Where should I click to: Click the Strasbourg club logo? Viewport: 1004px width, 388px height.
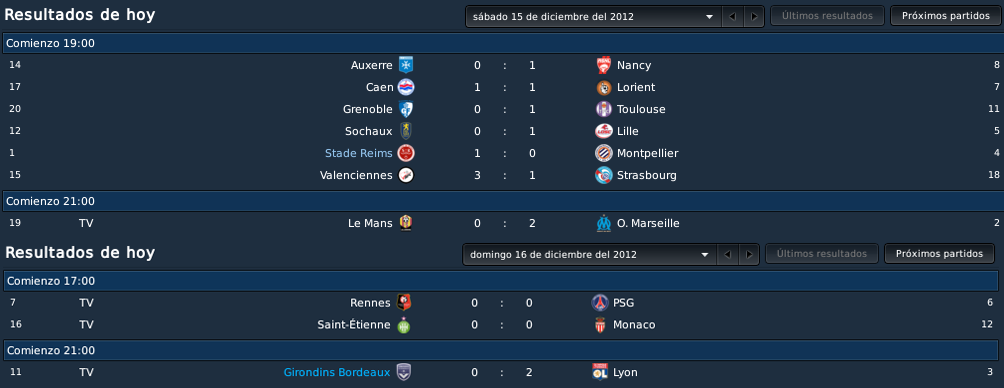[604, 175]
